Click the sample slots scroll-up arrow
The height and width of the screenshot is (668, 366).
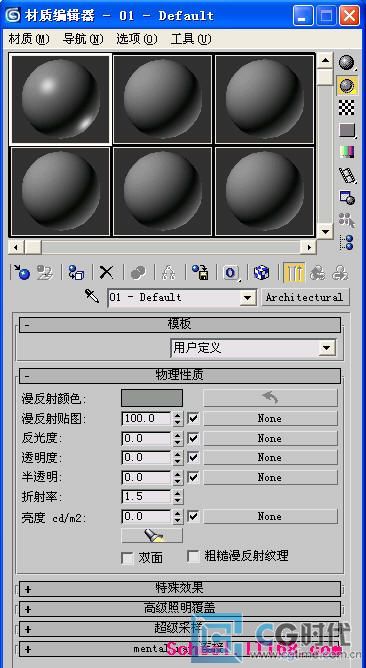(326, 60)
